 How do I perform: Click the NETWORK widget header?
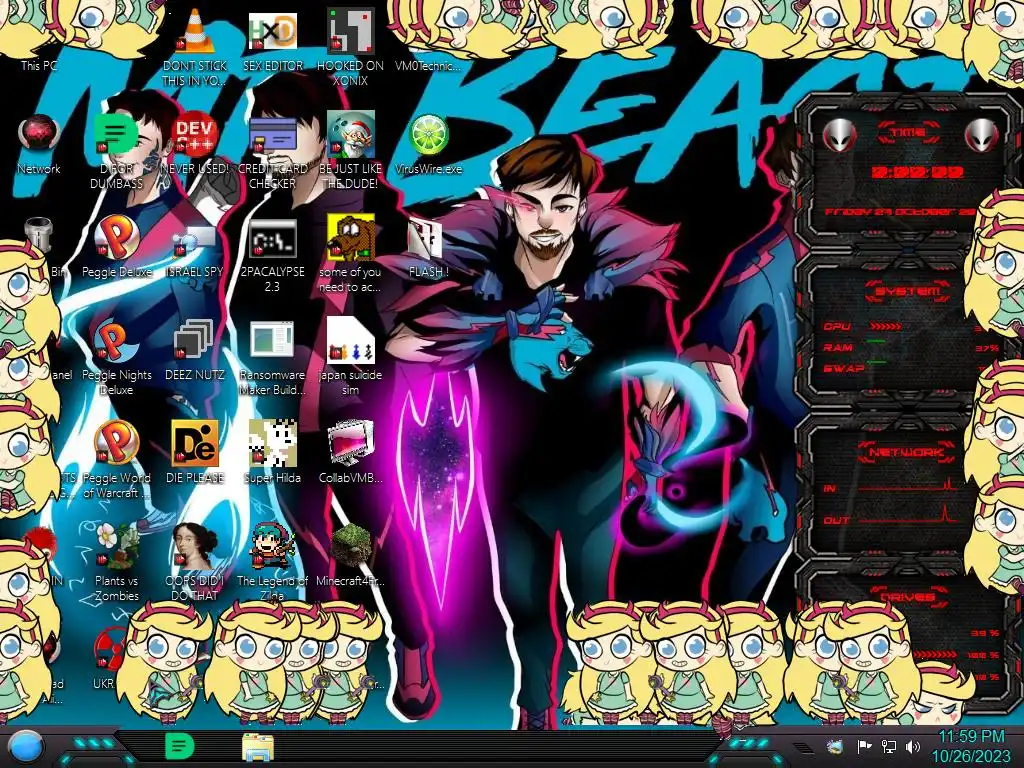906,452
